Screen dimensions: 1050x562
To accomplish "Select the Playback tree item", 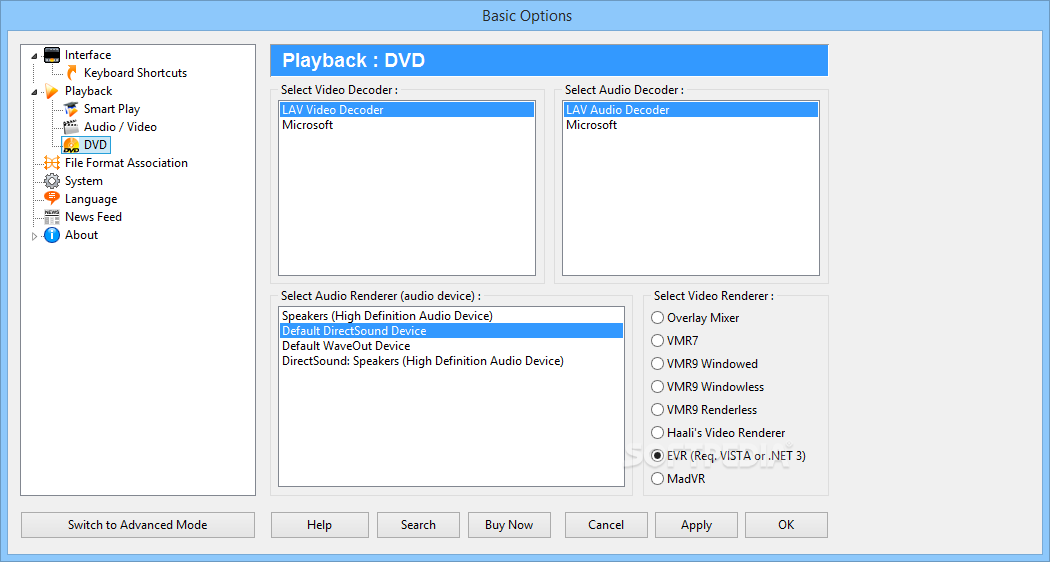I will (88, 91).
